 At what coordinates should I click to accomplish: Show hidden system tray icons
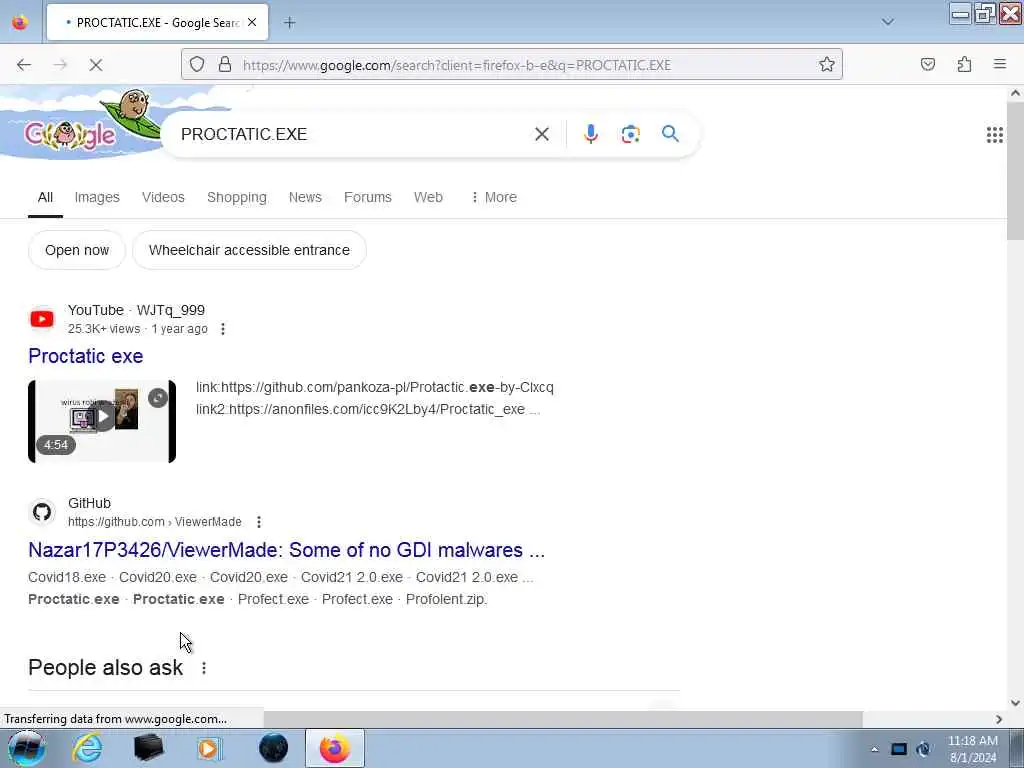pyautogui.click(x=874, y=749)
